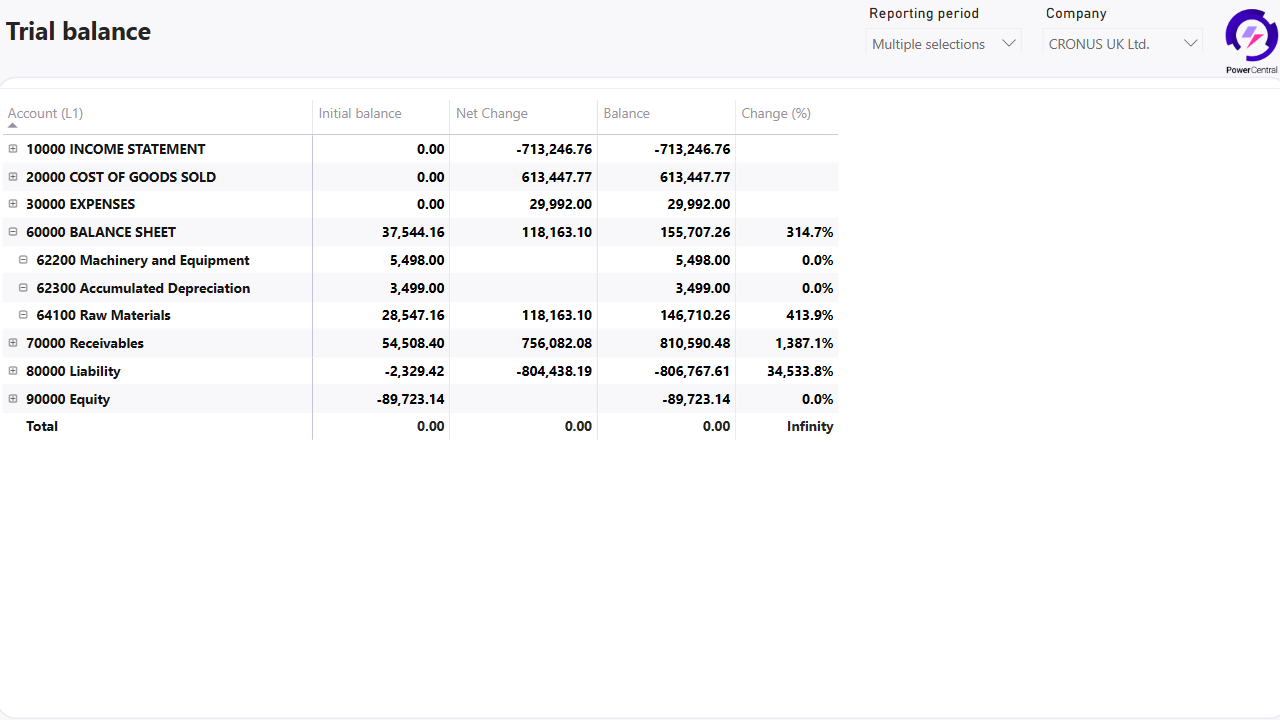This screenshot has width=1280, height=720.
Task: Select the 80000 Liability label
Action: click(73, 371)
